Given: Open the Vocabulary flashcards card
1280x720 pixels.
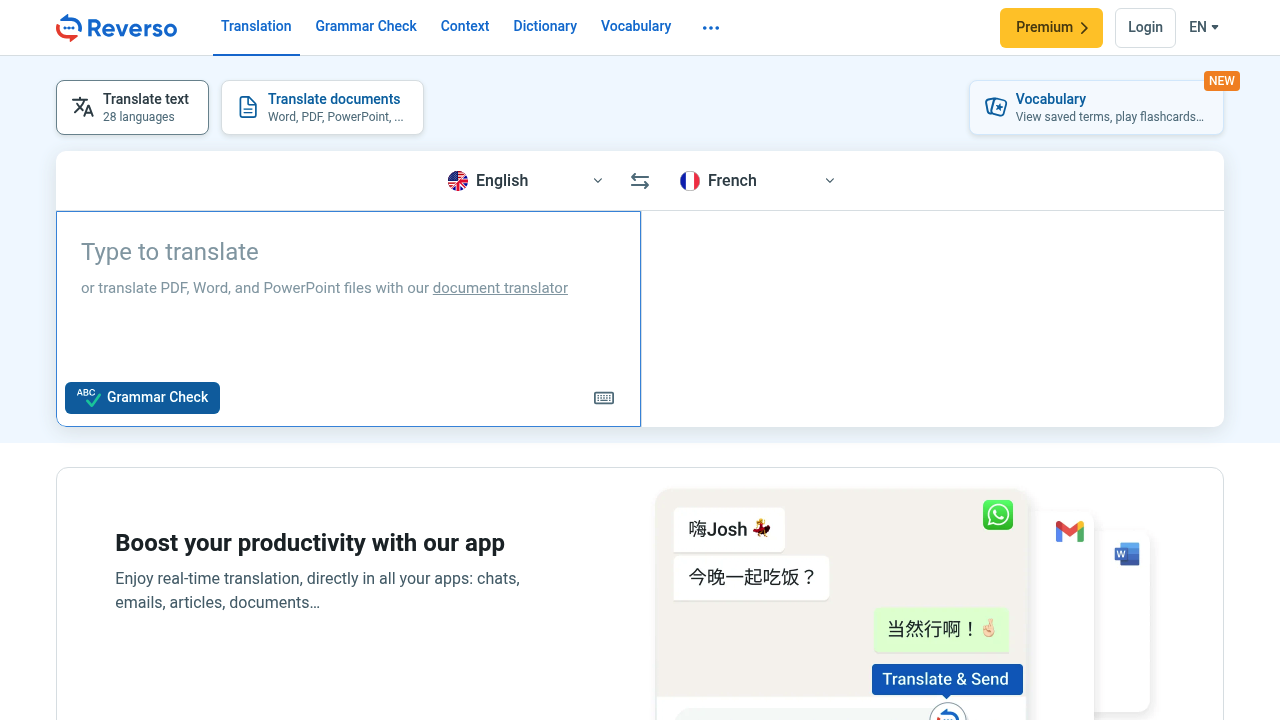Looking at the screenshot, I should (1096, 107).
